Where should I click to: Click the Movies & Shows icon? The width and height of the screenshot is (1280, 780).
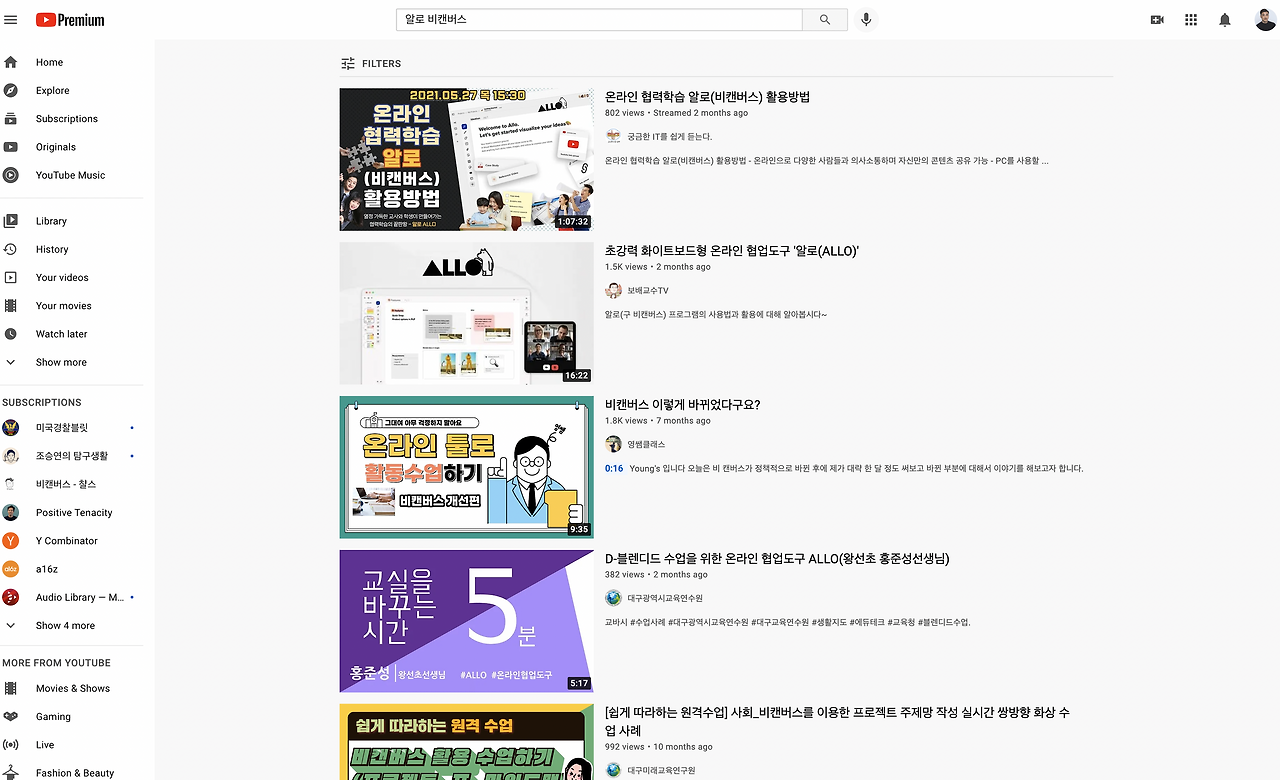click(11, 688)
